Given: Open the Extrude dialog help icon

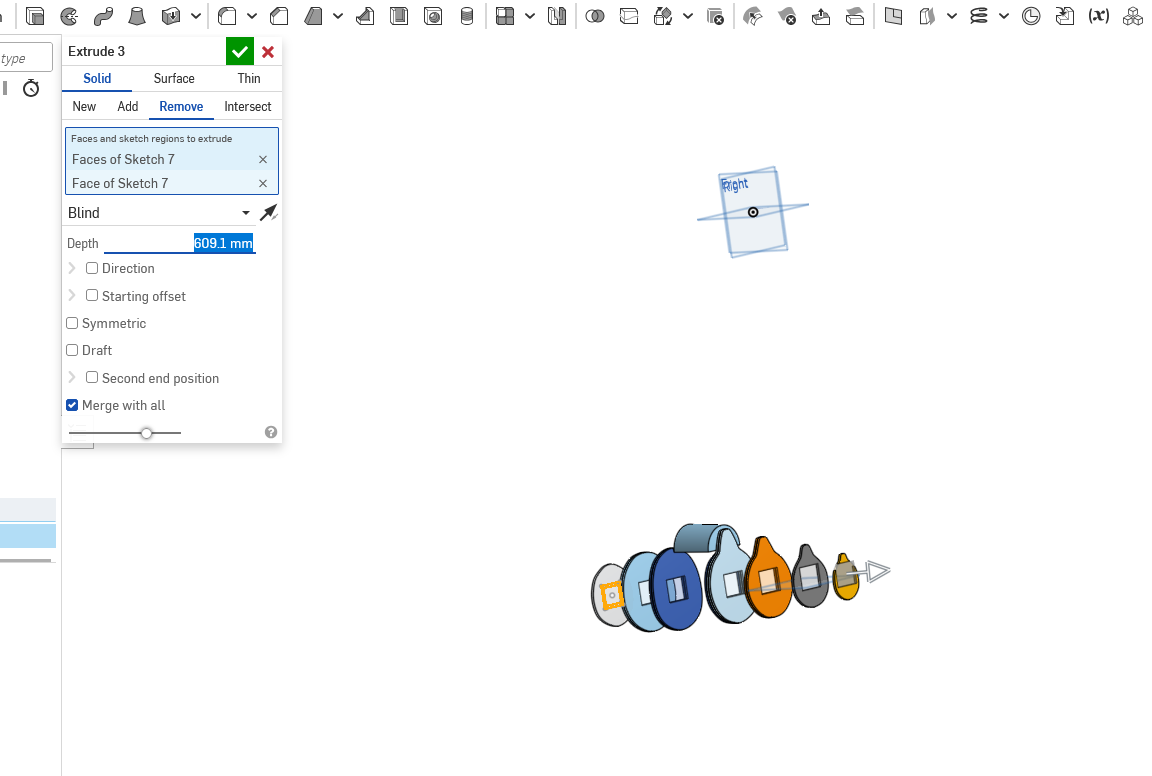Looking at the screenshot, I should tap(271, 432).
